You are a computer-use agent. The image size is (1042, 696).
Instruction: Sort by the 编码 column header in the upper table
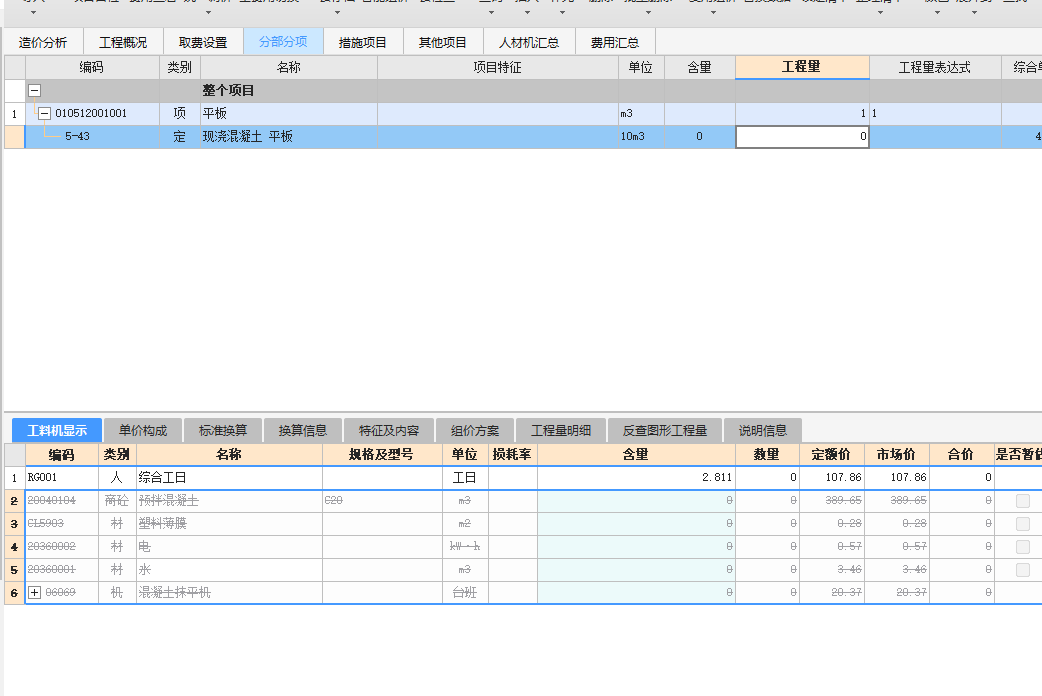pyautogui.click(x=92, y=67)
